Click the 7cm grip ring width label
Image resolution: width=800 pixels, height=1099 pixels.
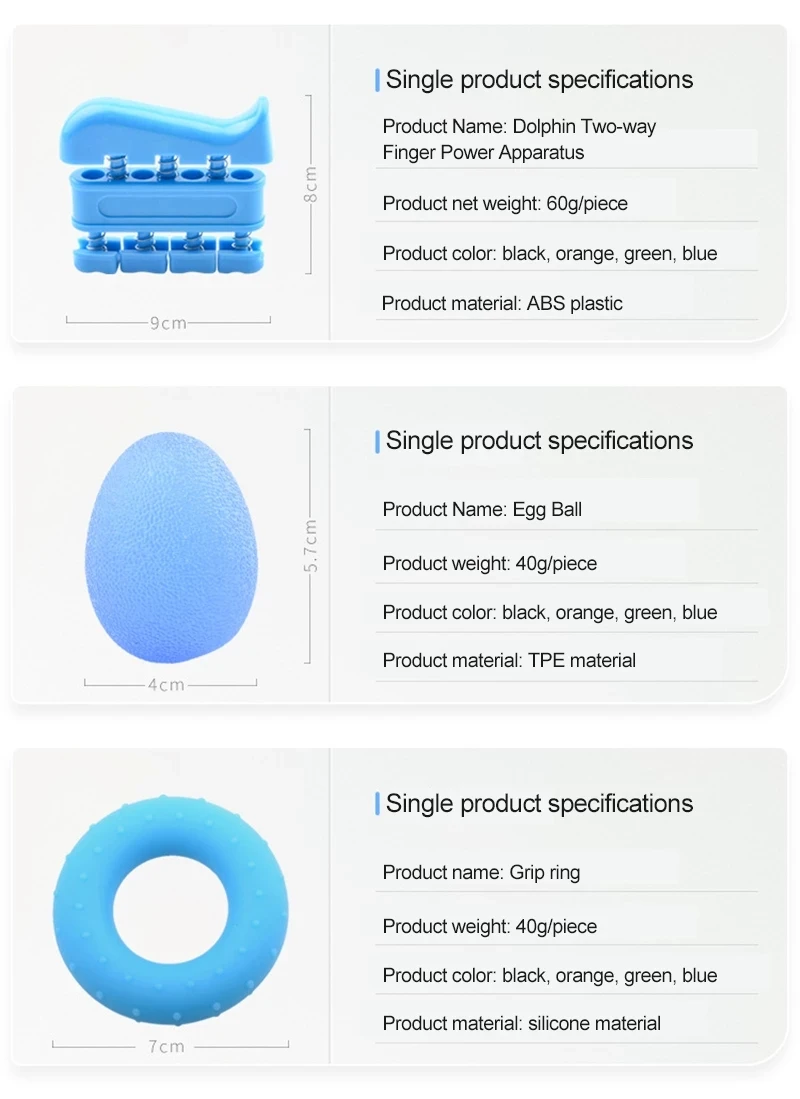pyautogui.click(x=167, y=1047)
